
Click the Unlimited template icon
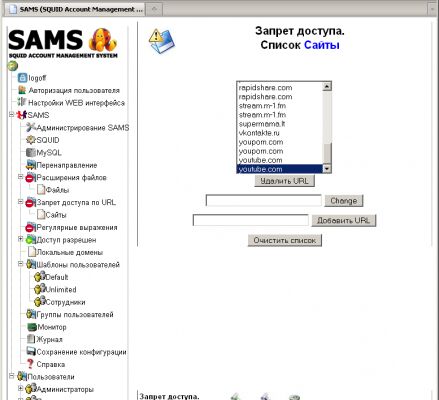coord(40,289)
